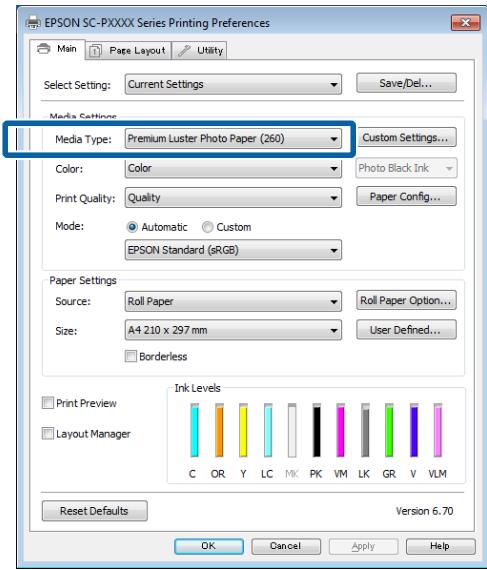Close the Printing Preferences dialog
The image size is (487, 570).
tap(465, 23)
